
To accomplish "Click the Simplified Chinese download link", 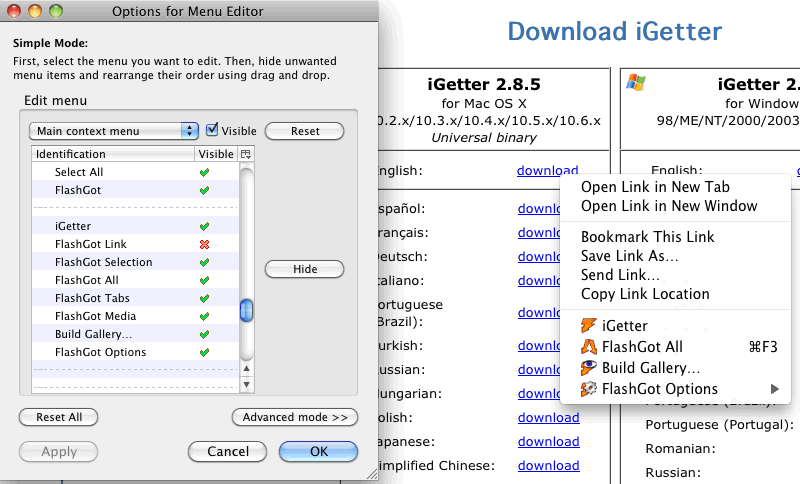I will click(x=548, y=465).
